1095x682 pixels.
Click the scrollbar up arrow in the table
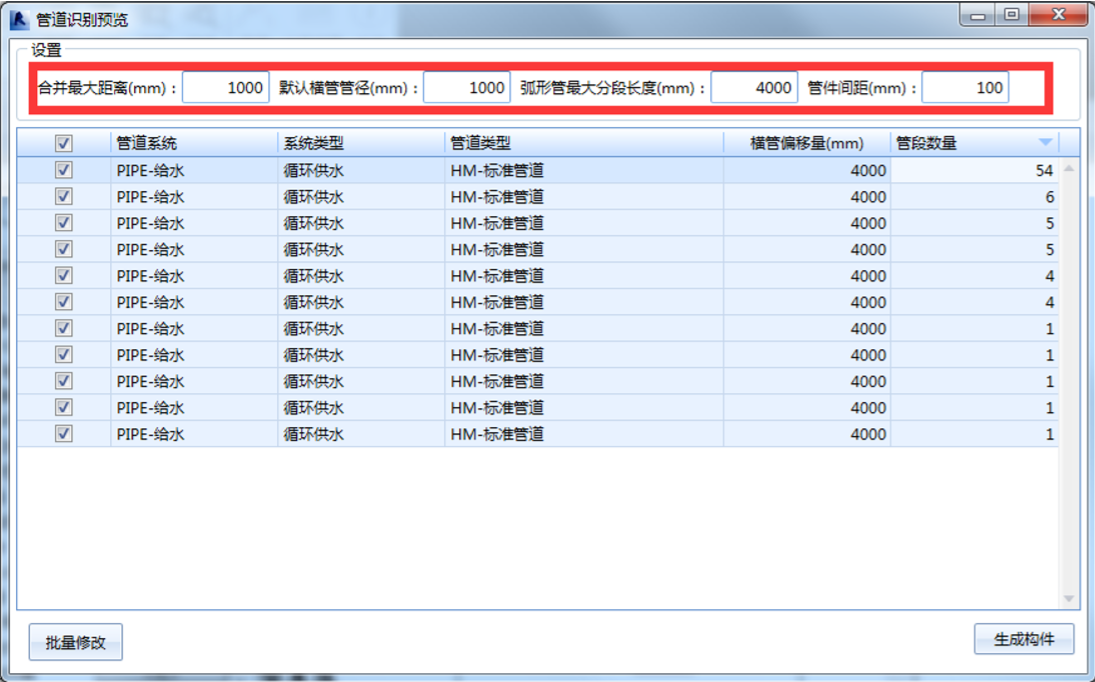pos(1068,168)
